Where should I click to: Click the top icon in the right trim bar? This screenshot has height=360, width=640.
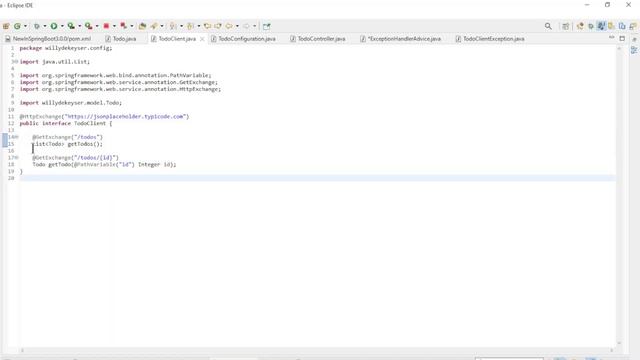[x=634, y=40]
